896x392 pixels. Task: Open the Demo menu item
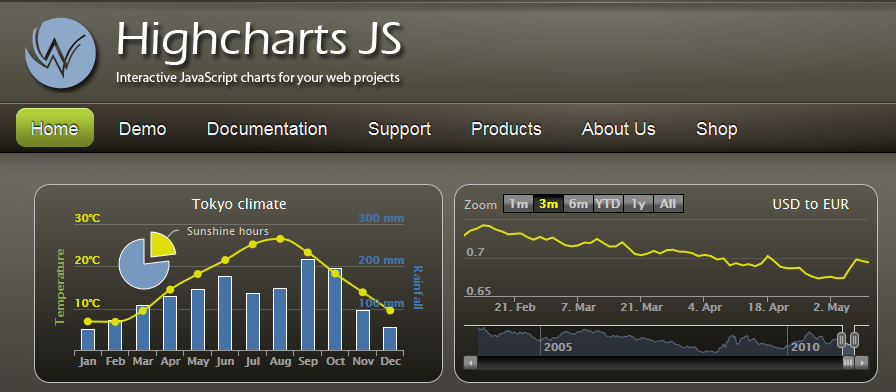point(142,129)
